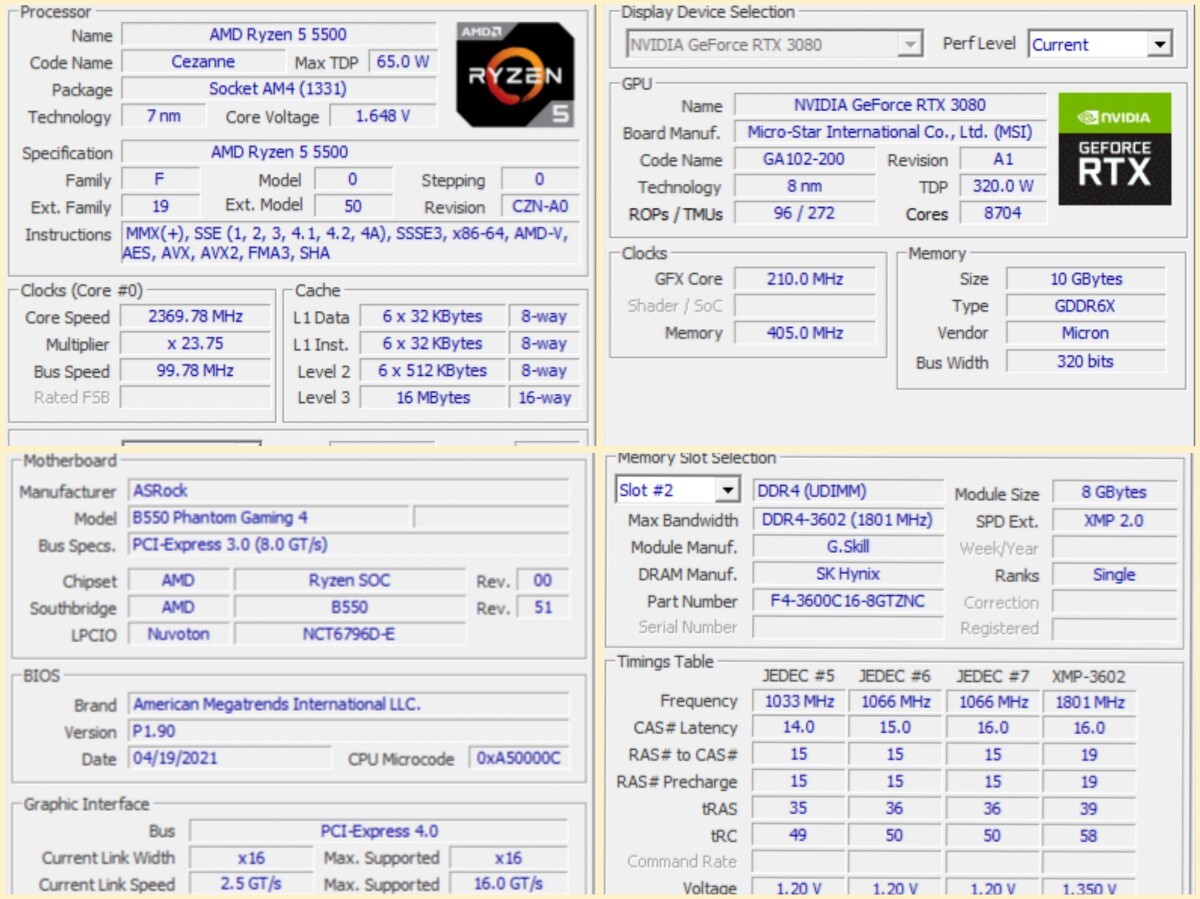1200x899 pixels.
Task: Click the ROPs / TMUs value 96 / 272
Action: [x=805, y=213]
